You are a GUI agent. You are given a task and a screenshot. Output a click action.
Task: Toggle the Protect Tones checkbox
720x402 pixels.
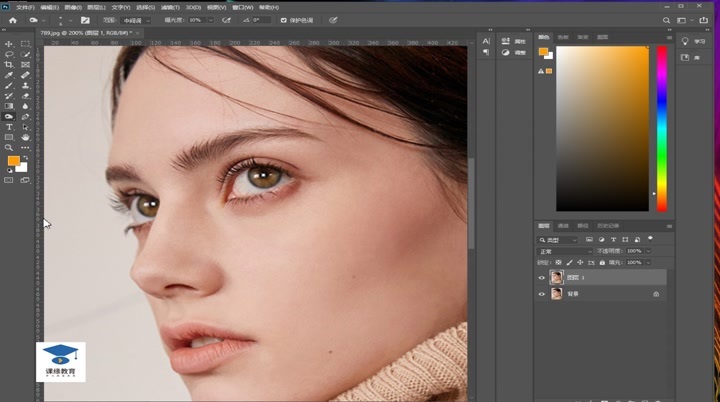[x=284, y=19]
